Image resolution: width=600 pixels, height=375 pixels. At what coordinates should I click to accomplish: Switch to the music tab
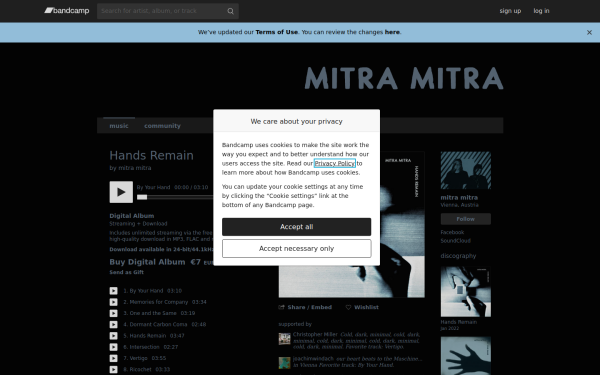tap(119, 126)
